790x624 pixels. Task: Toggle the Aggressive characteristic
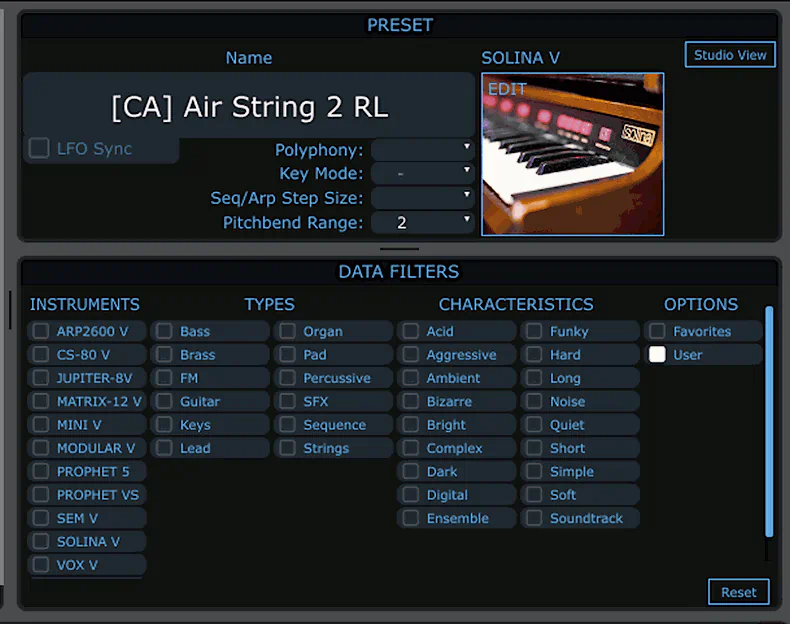tap(411, 355)
